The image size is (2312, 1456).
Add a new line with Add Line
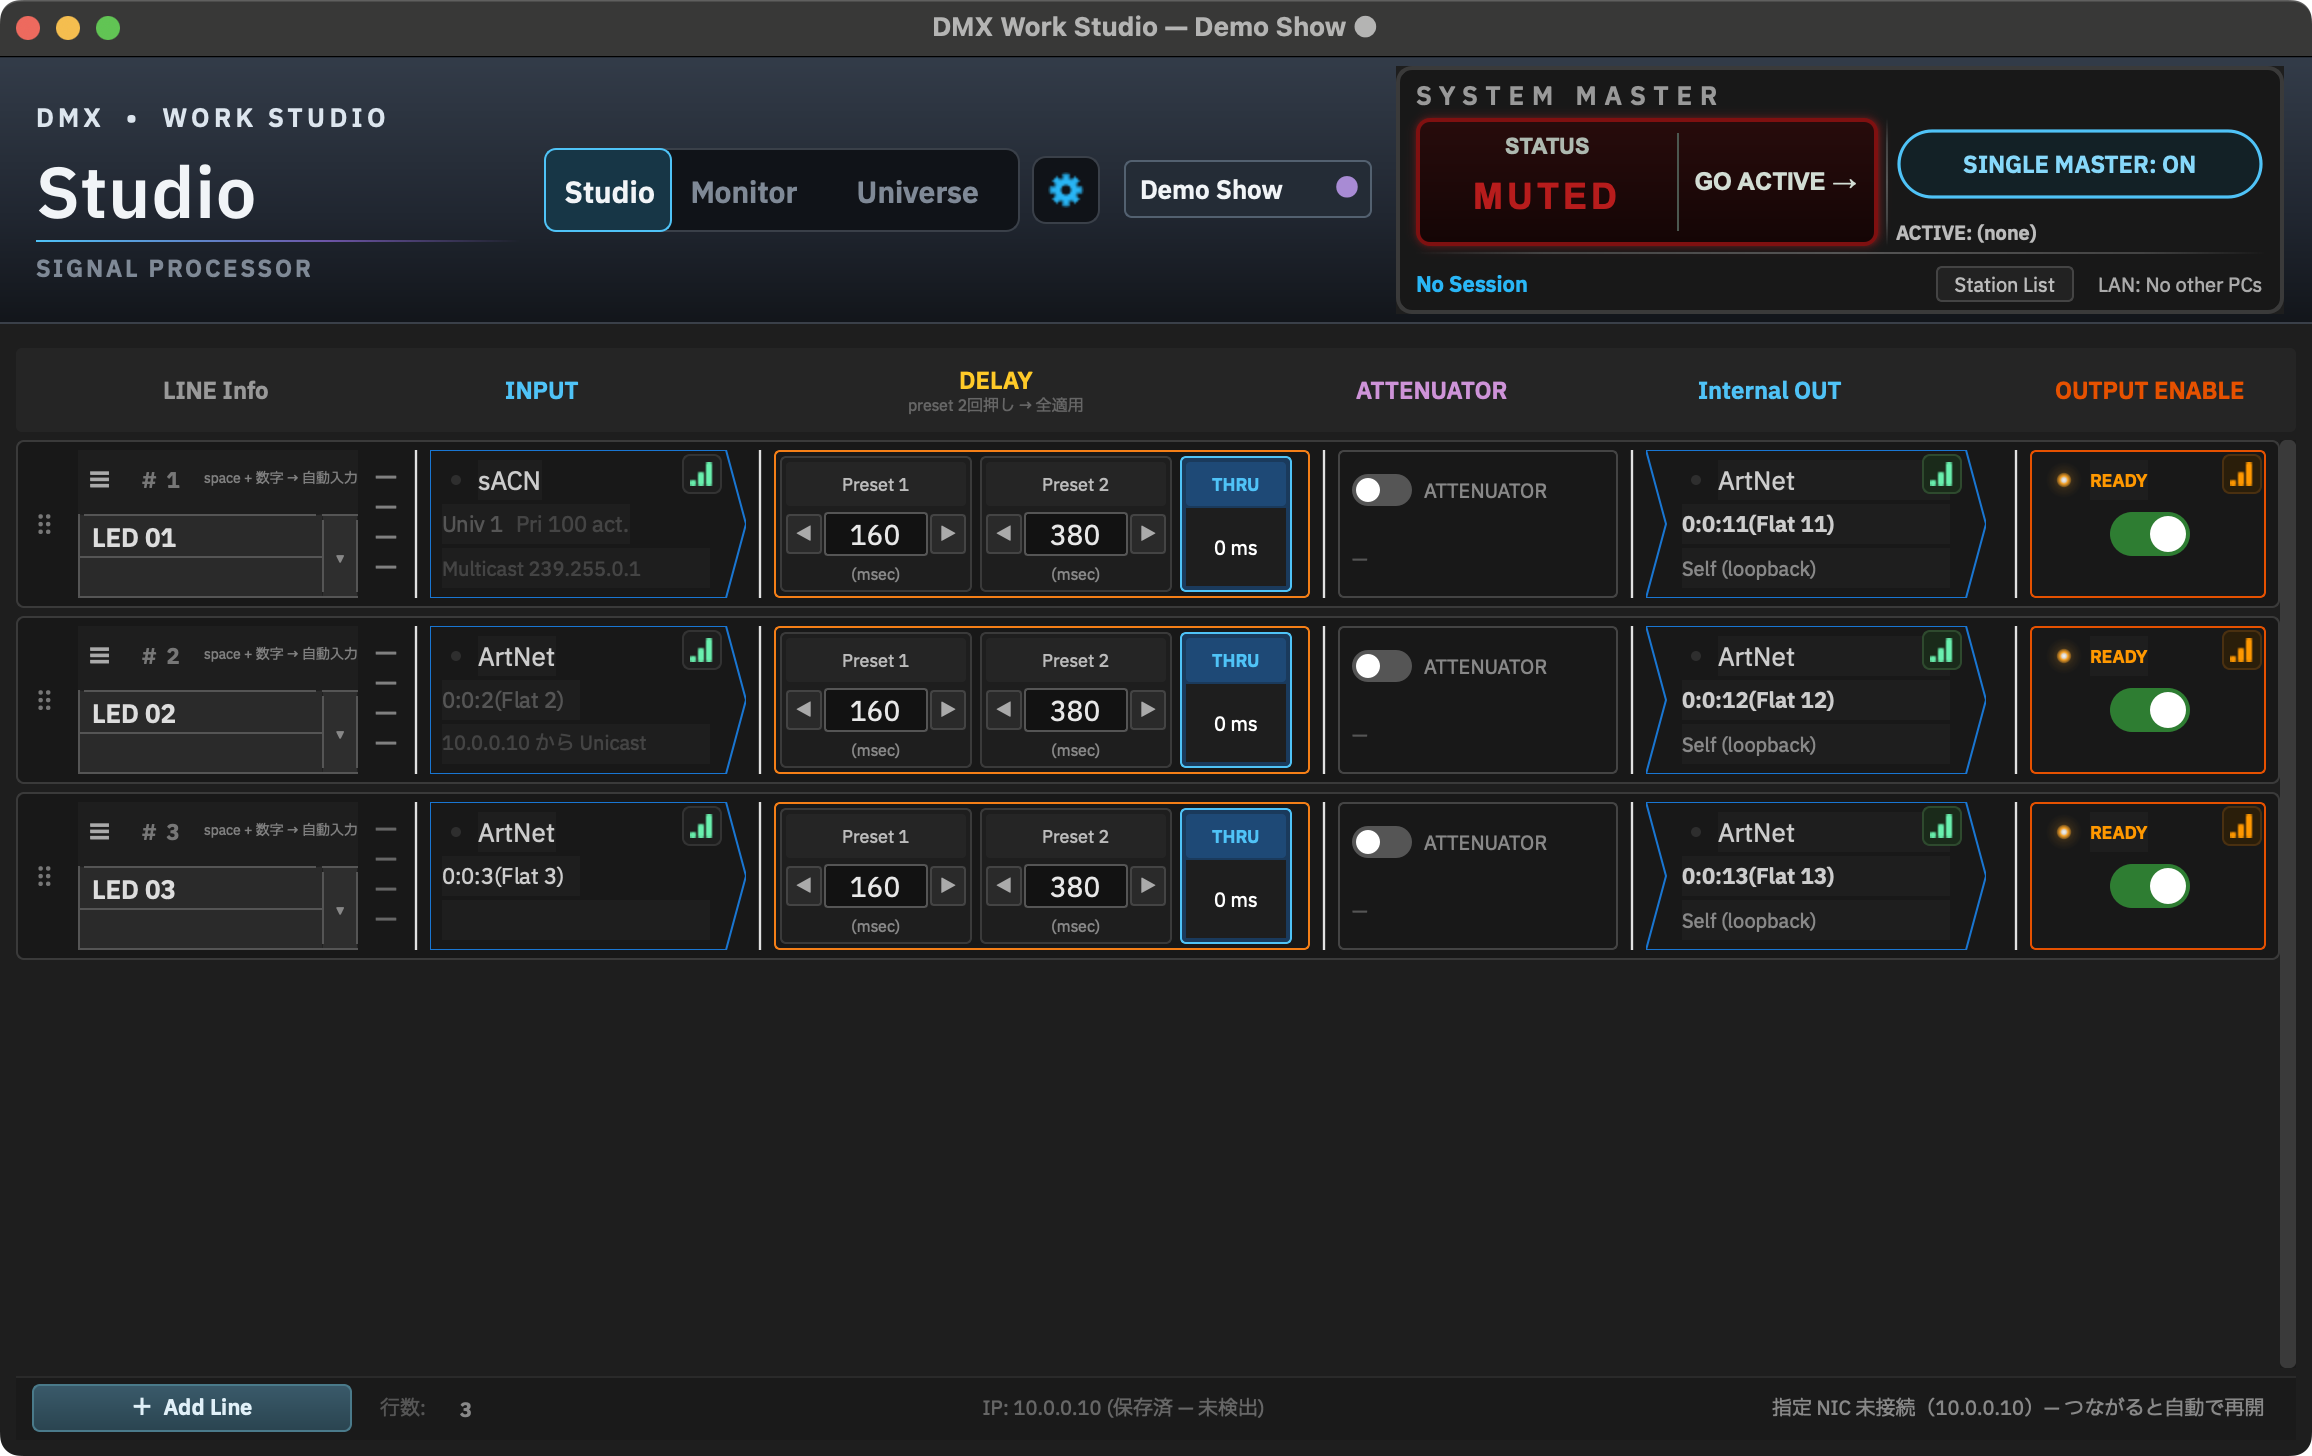tap(192, 1407)
